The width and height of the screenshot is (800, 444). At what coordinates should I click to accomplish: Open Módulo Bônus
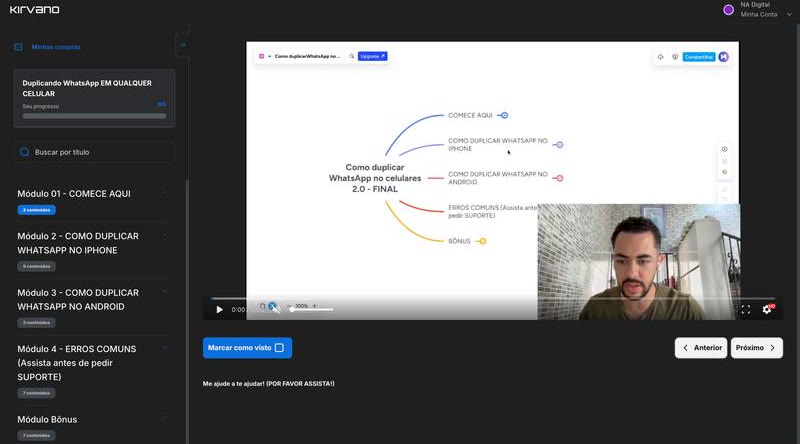click(47, 420)
